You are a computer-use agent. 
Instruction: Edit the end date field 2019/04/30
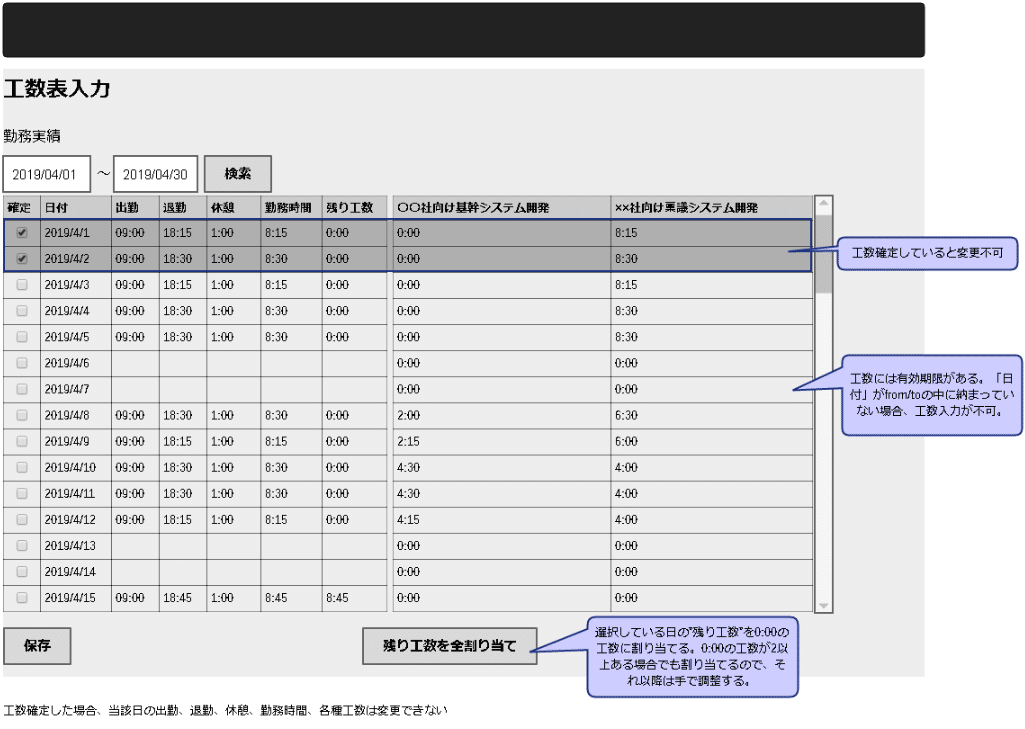click(x=155, y=174)
